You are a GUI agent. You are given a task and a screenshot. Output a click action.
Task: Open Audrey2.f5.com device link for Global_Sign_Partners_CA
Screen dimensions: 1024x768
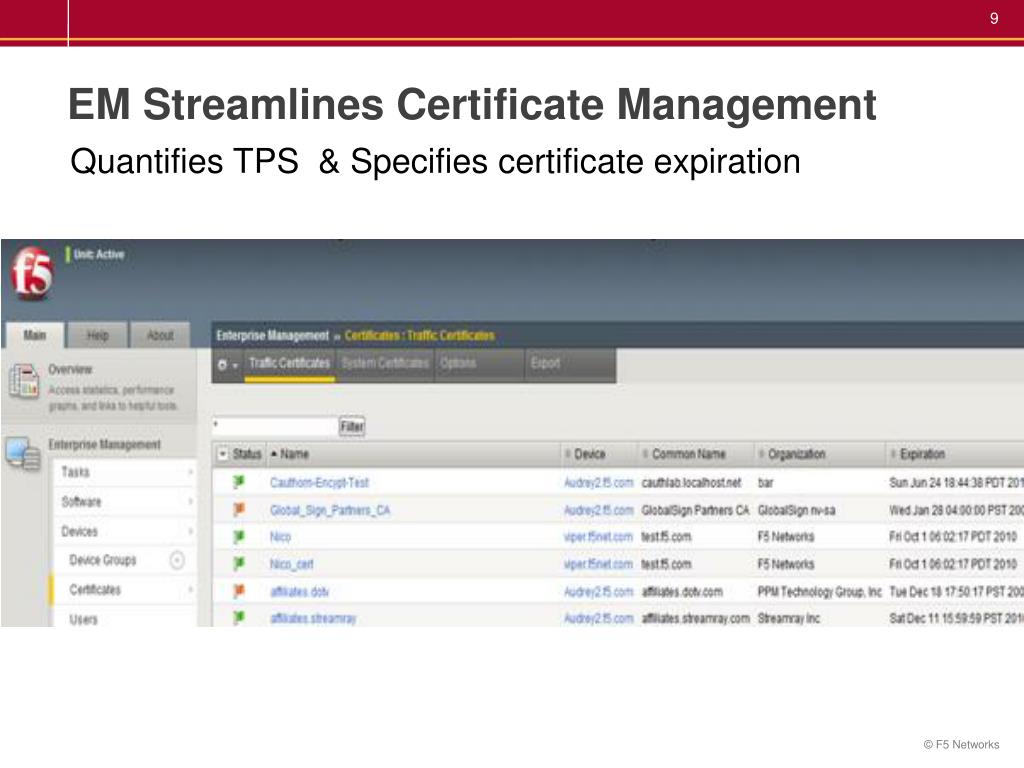[x=599, y=510]
